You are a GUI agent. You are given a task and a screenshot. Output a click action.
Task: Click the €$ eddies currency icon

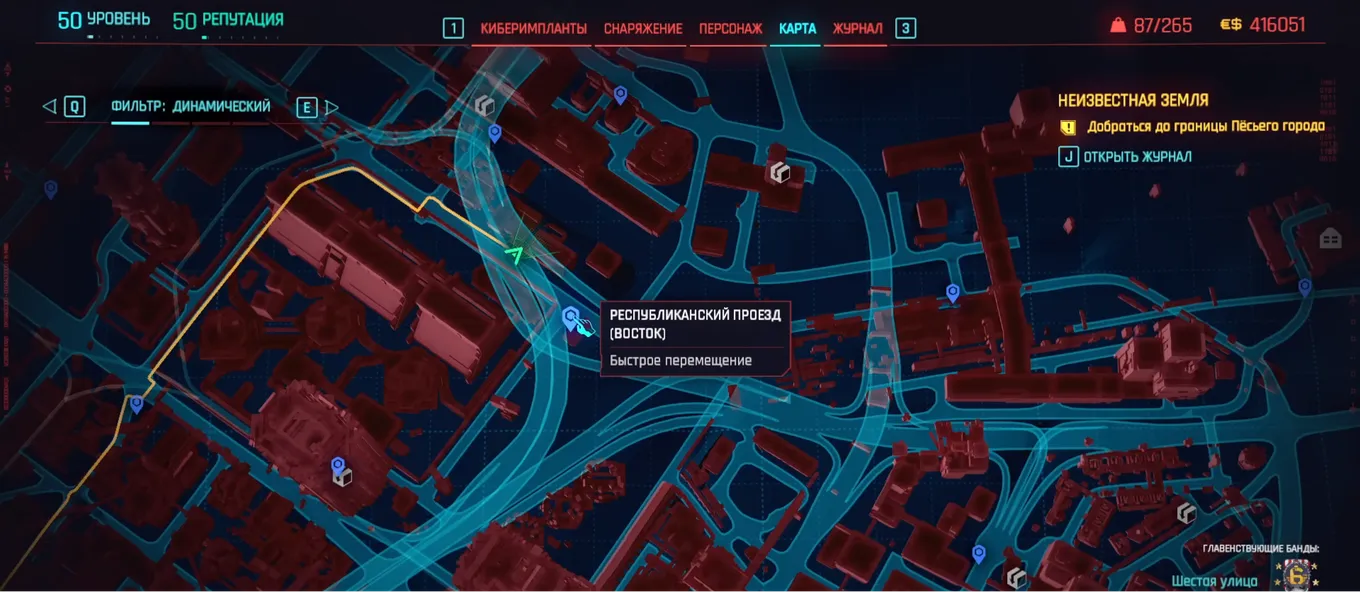point(1230,25)
